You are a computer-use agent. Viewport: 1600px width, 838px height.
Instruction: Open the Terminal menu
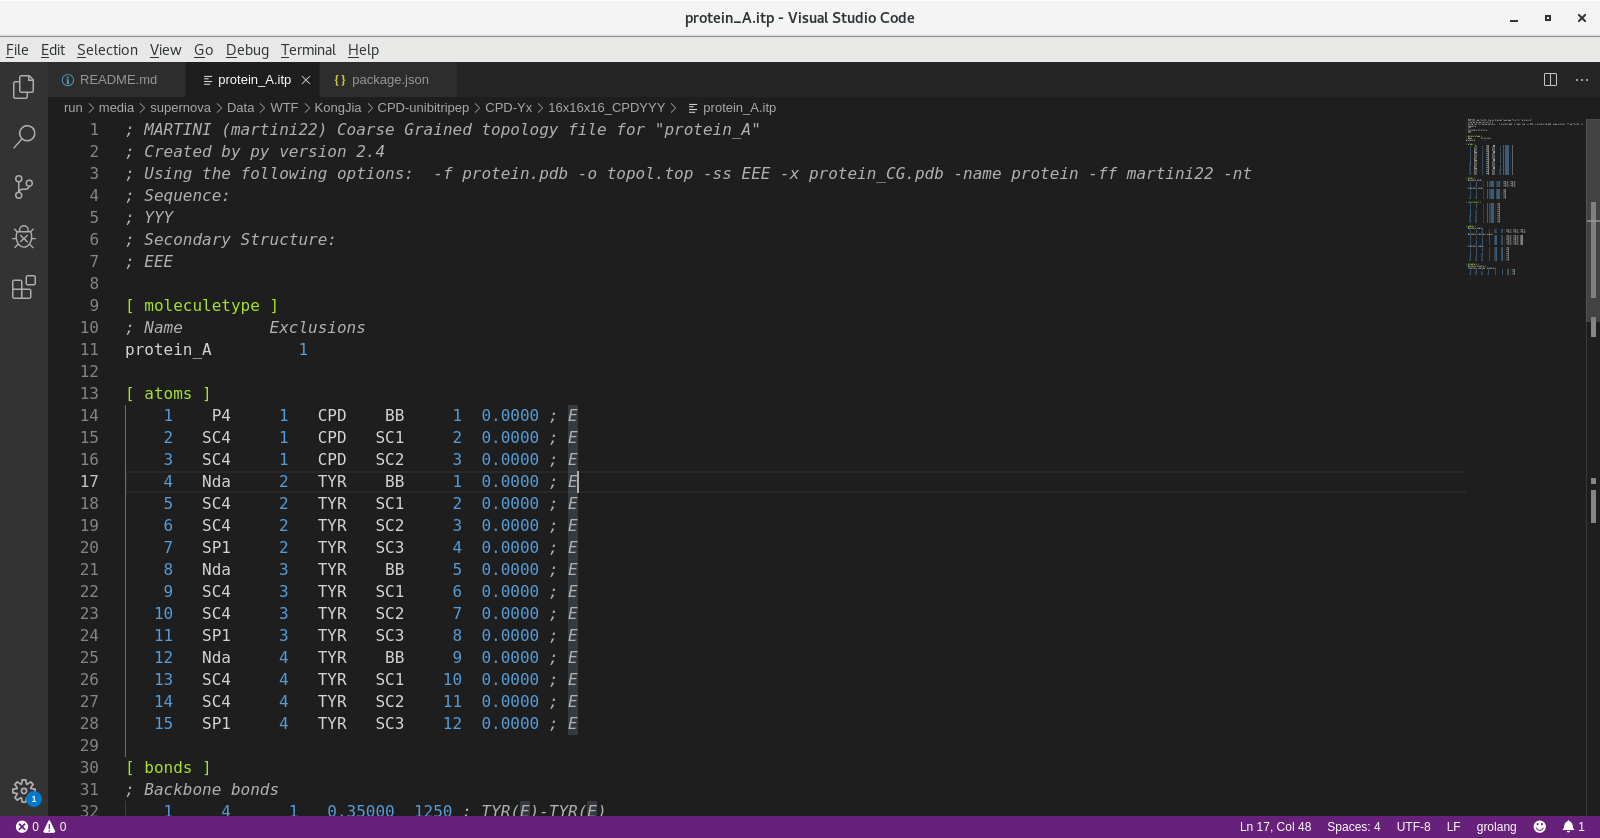pos(308,50)
